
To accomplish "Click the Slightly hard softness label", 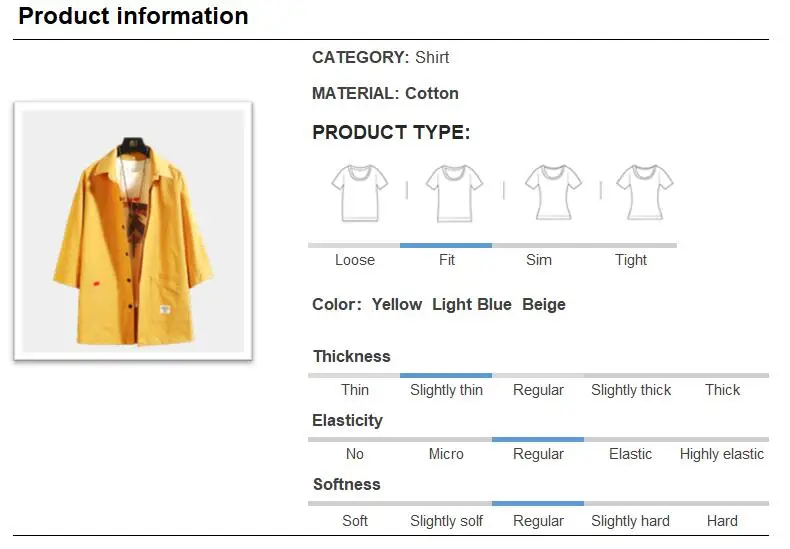I will click(x=630, y=521).
